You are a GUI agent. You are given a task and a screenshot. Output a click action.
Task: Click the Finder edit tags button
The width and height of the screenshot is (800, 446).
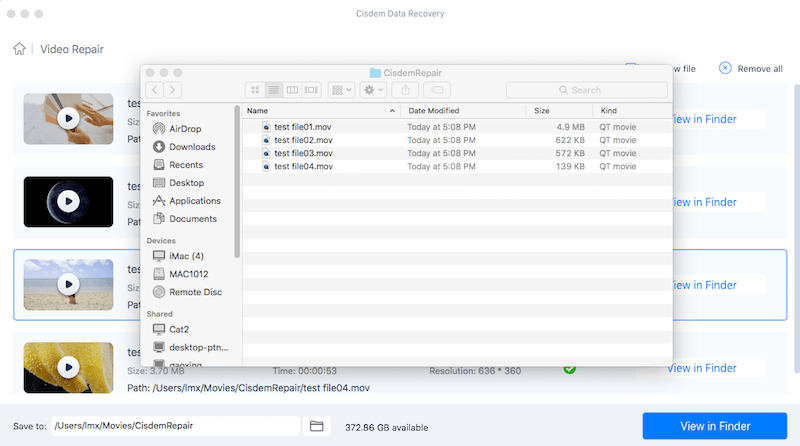[x=437, y=90]
